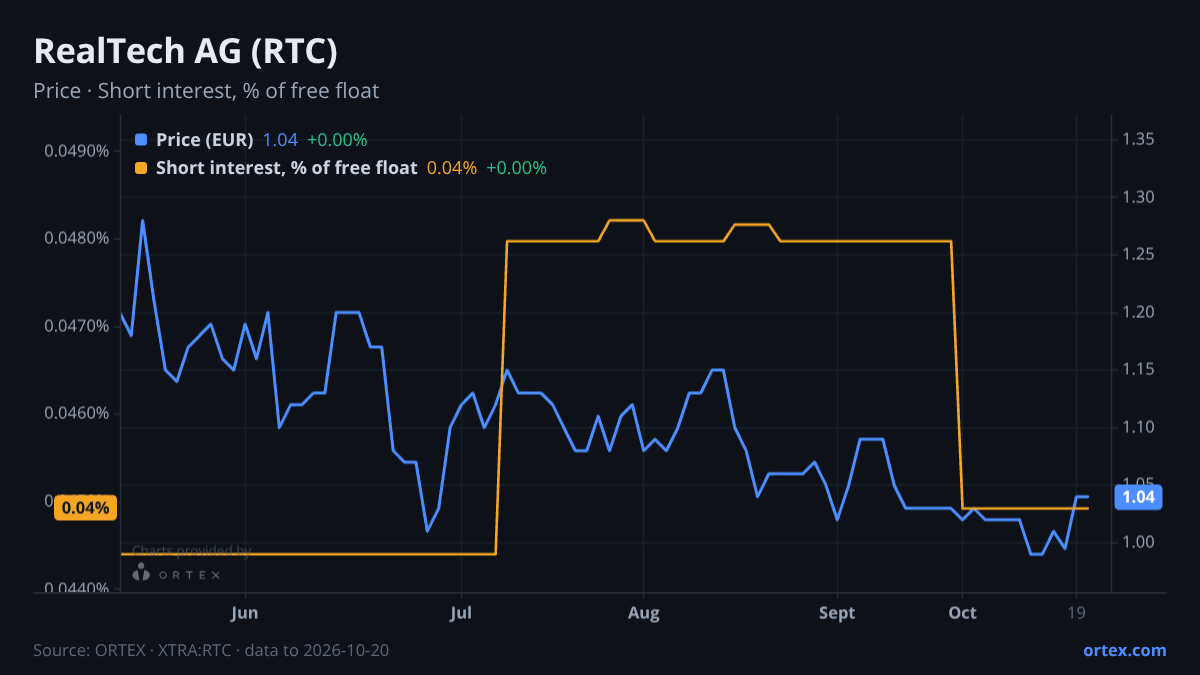The image size is (1200, 675).
Task: Click the 0.0480% left axis label
Action: click(77, 238)
